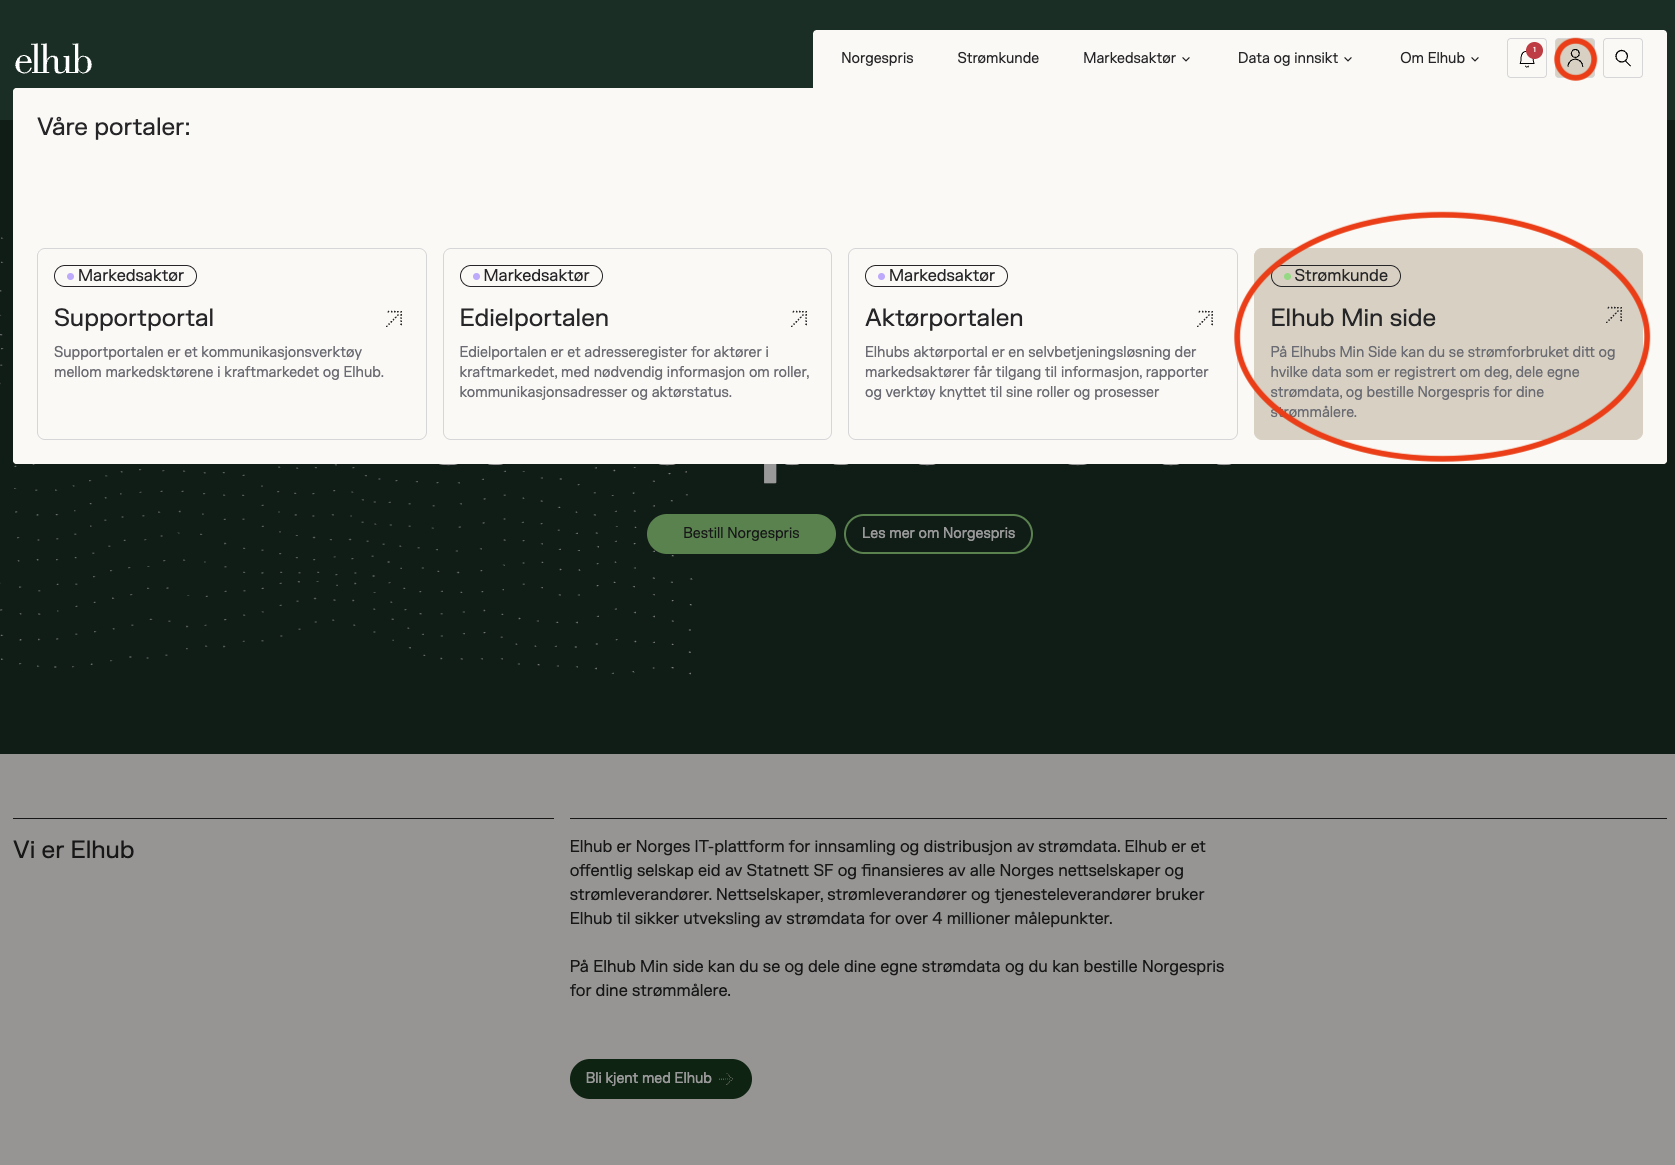Click the user profile portal icon
Screen dimensions: 1675x1165
click(x=1575, y=58)
